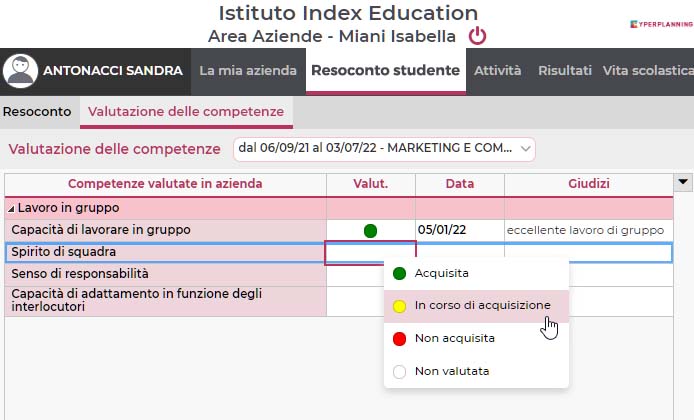Open the Vita scolastica tab
The image size is (694, 420).
[x=648, y=71]
